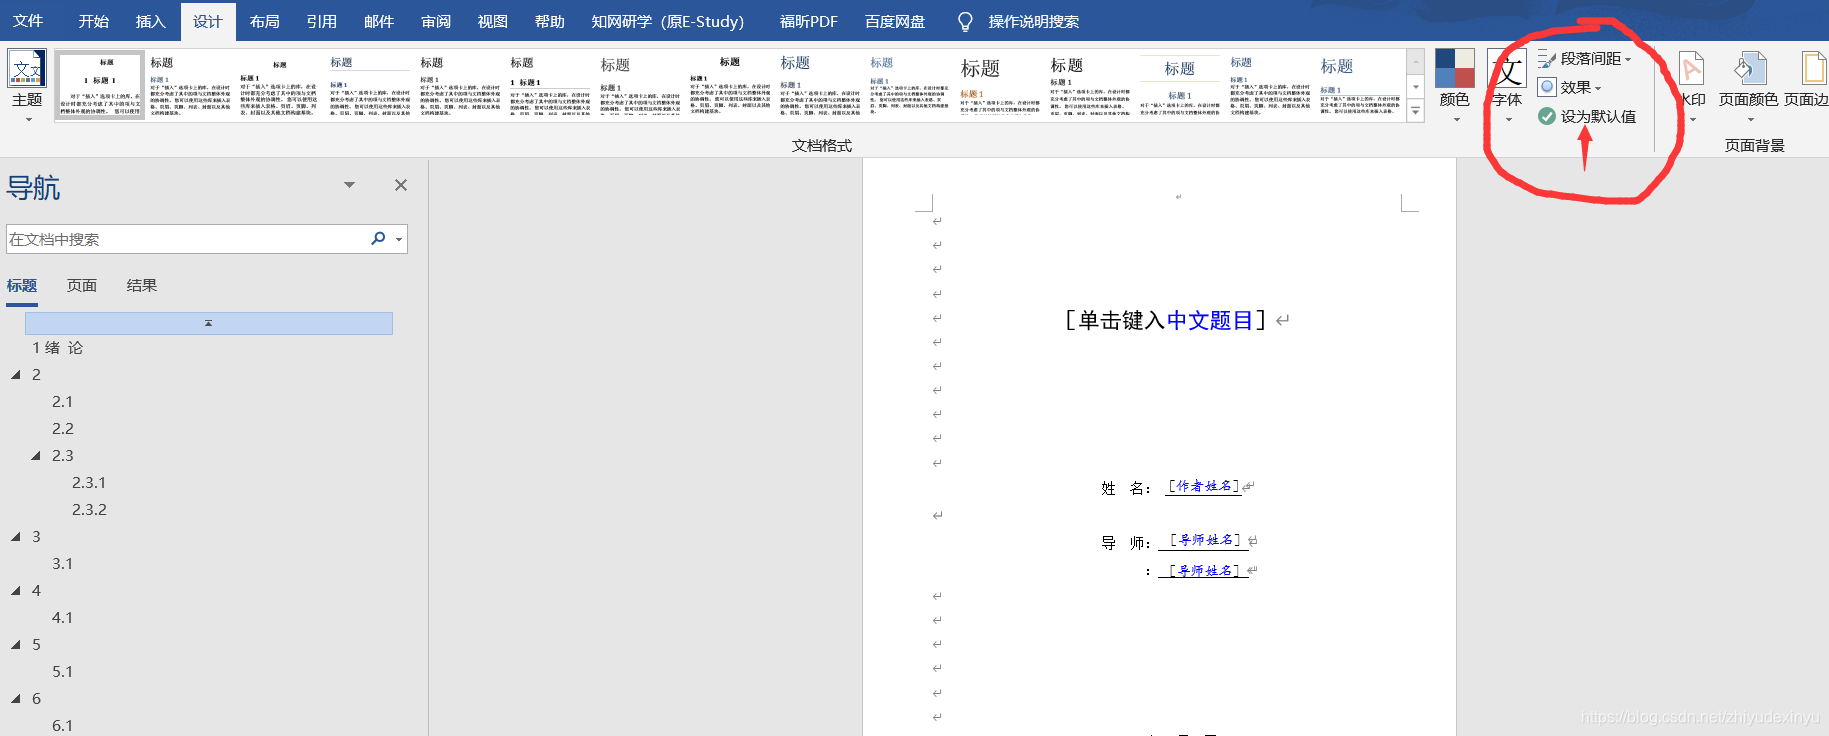The height and width of the screenshot is (736, 1829).
Task: Click the 作者姓名 author placeholder
Action: [1204, 486]
